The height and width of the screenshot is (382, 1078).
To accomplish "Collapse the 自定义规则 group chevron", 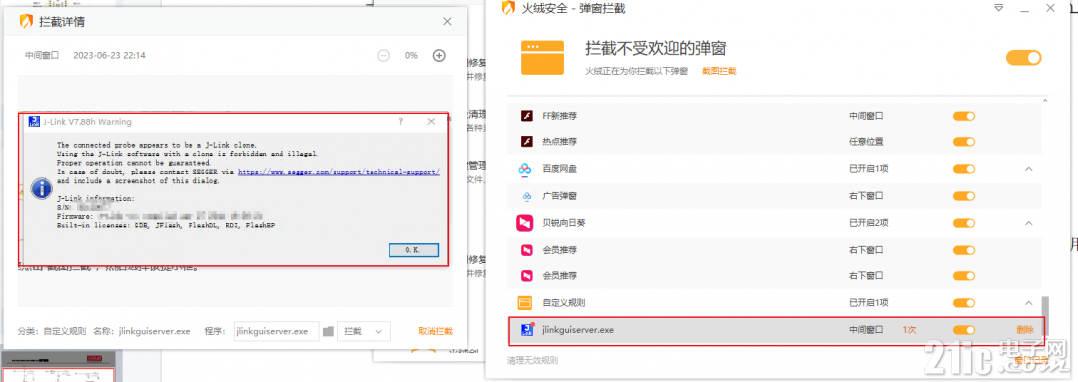I will (1029, 302).
